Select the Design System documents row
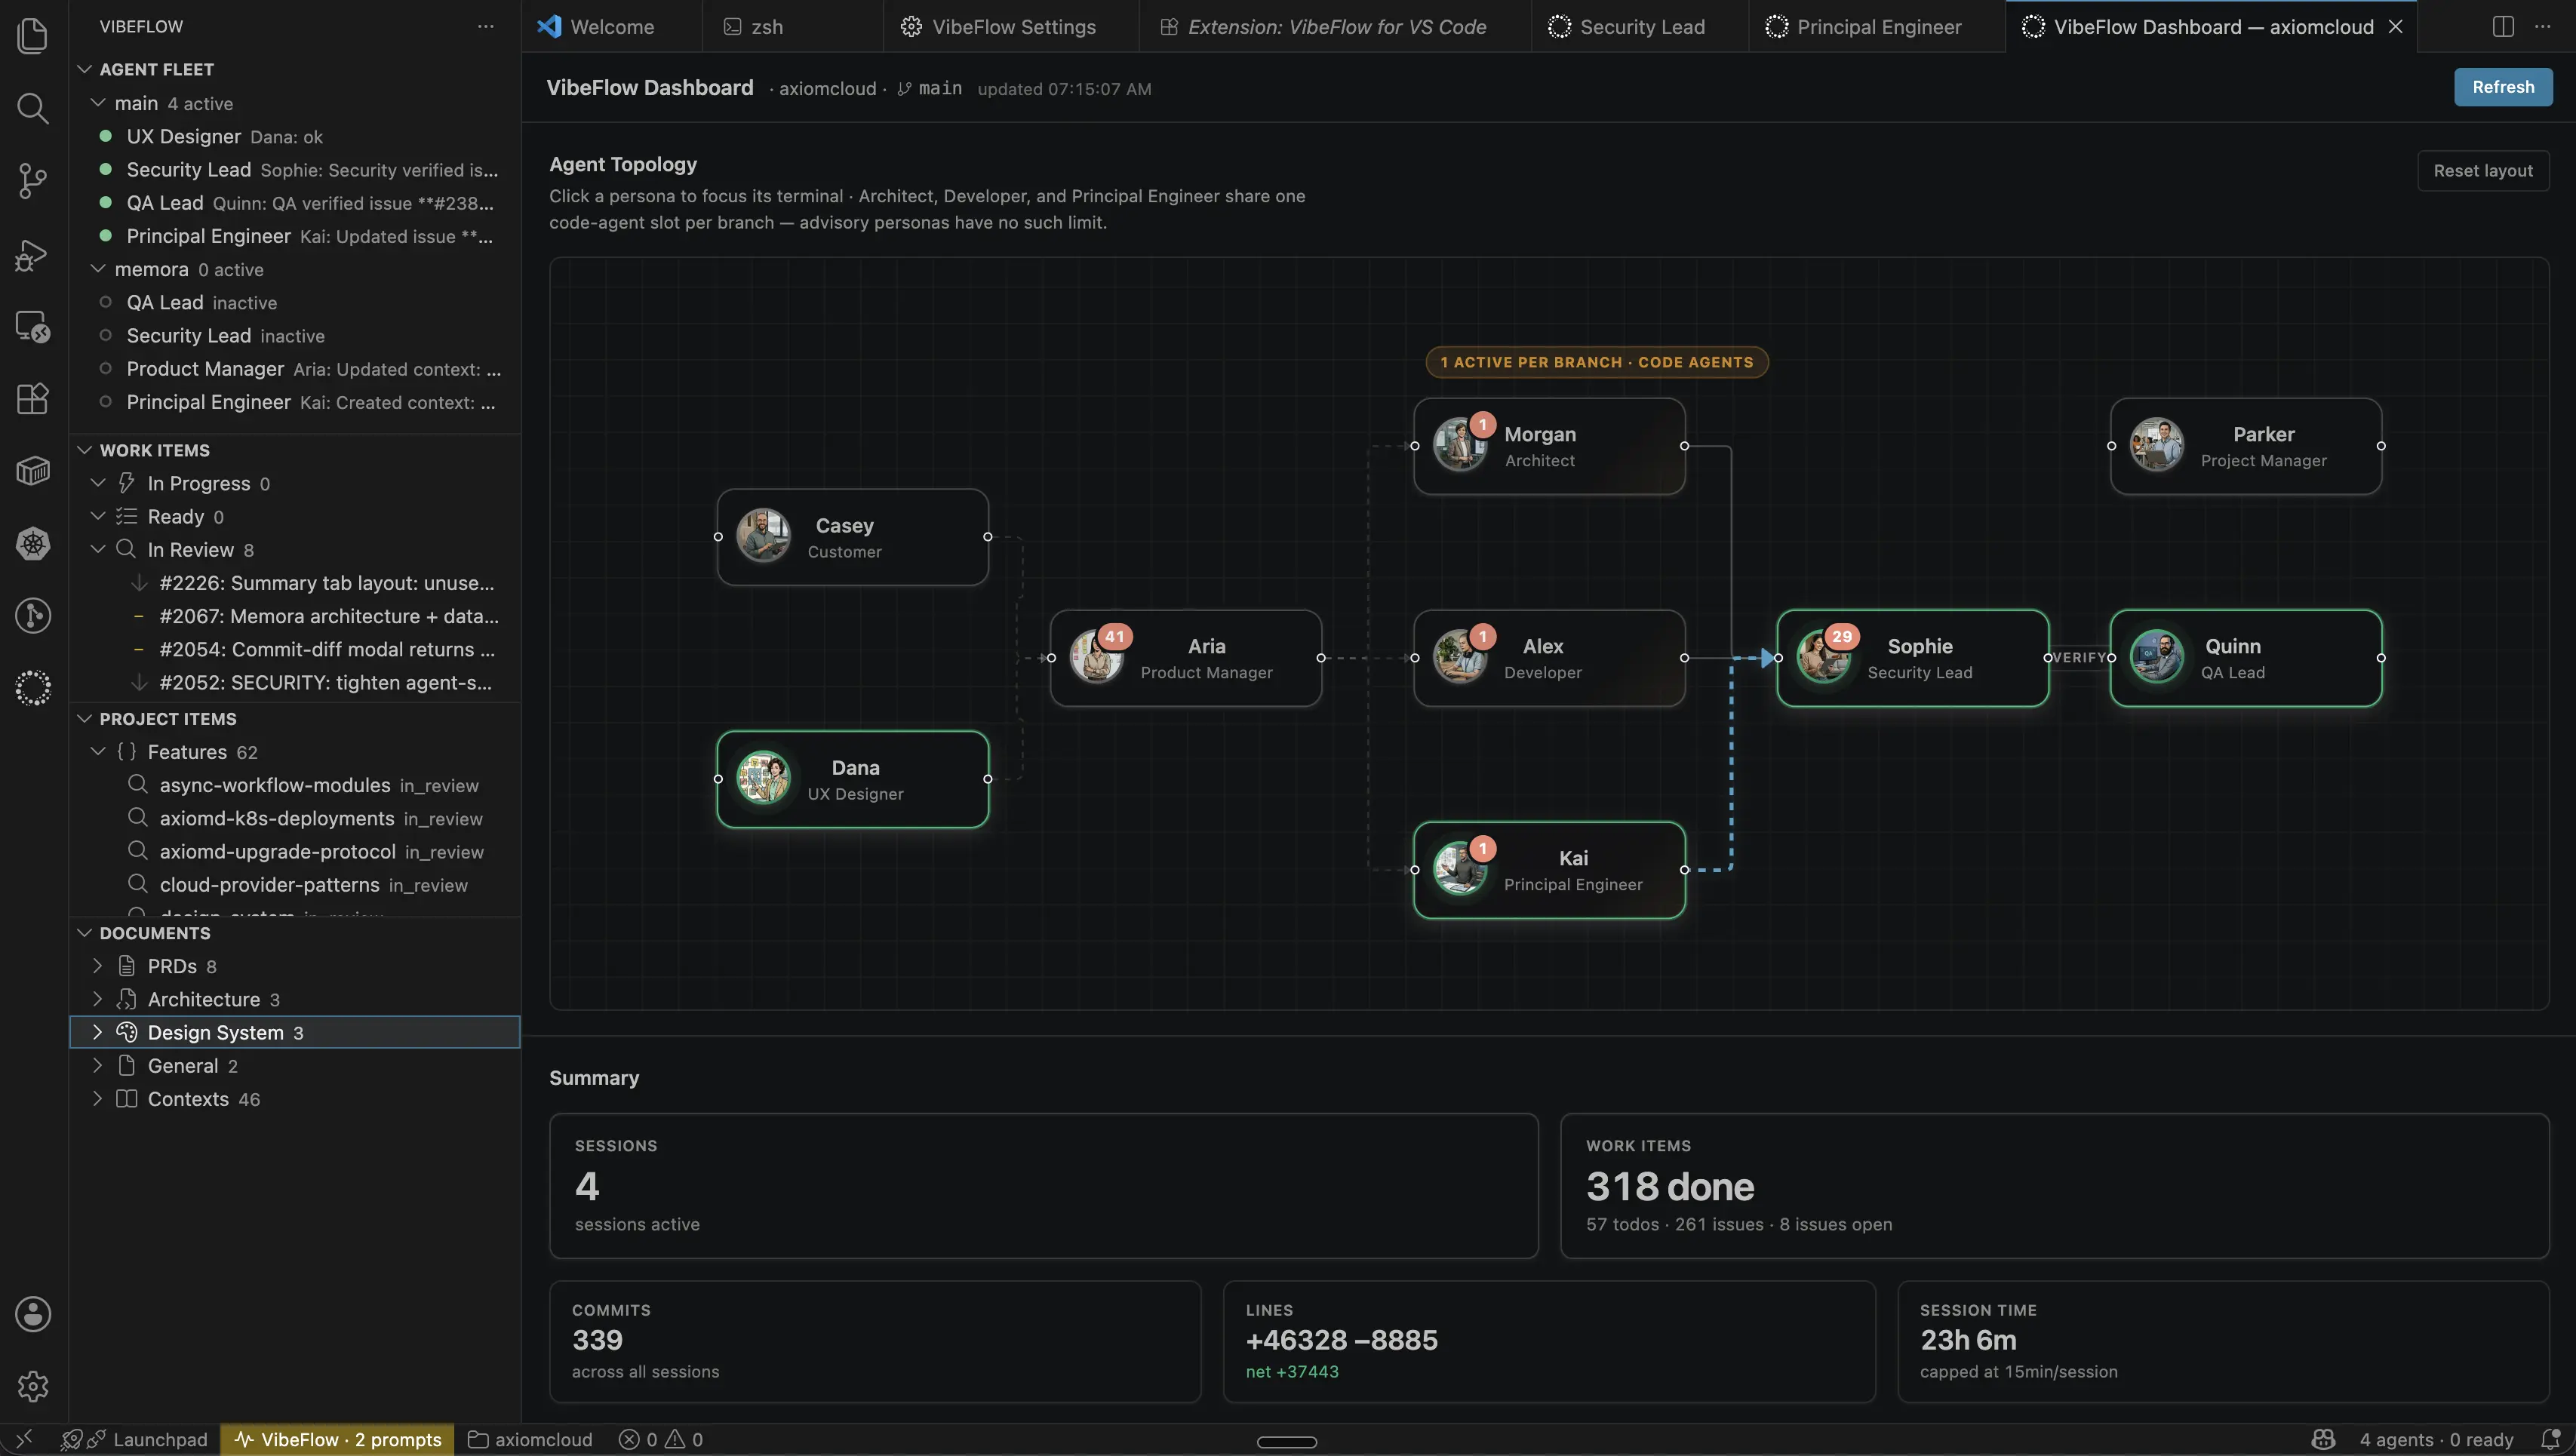This screenshot has width=2576, height=1456. (295, 1032)
